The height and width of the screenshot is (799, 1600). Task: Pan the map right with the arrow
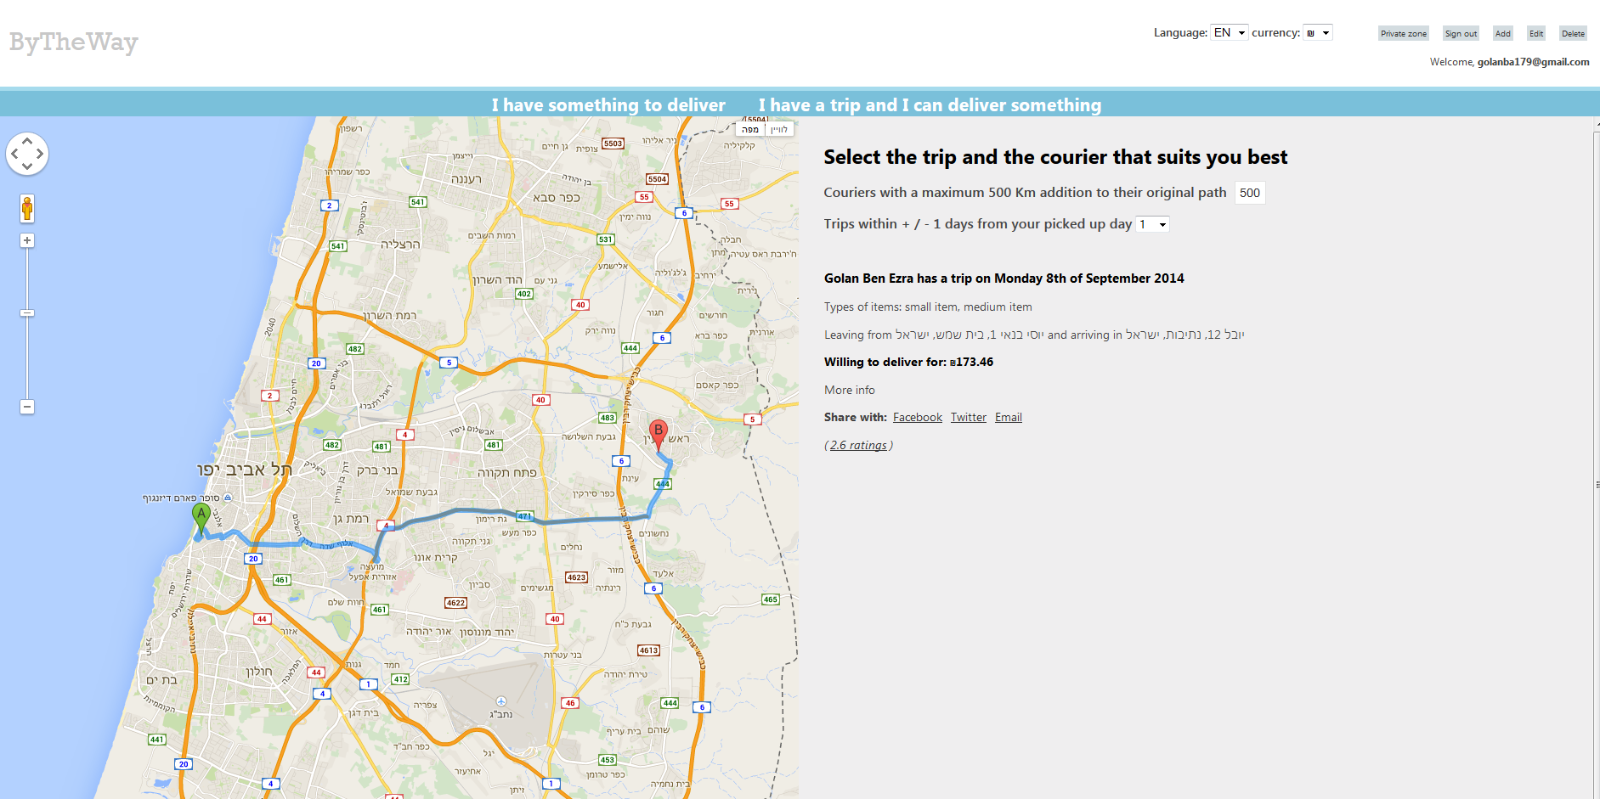[x=40, y=154]
